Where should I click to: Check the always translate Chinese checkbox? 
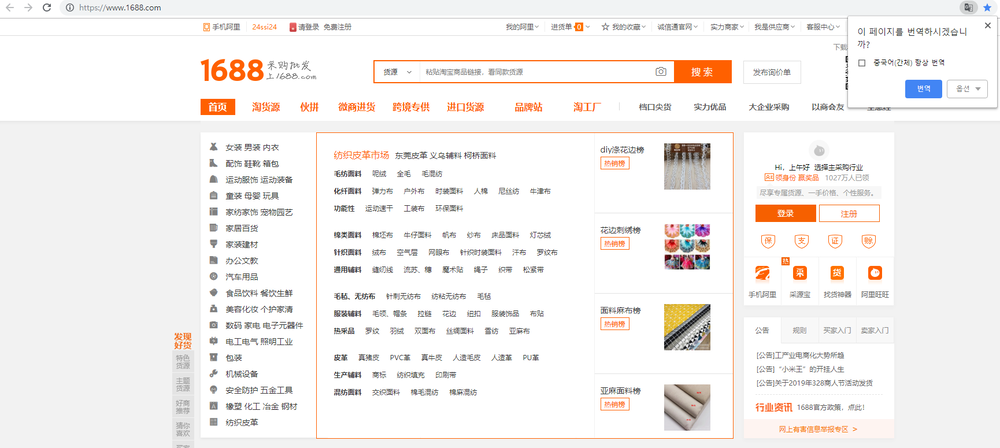[x=862, y=63]
